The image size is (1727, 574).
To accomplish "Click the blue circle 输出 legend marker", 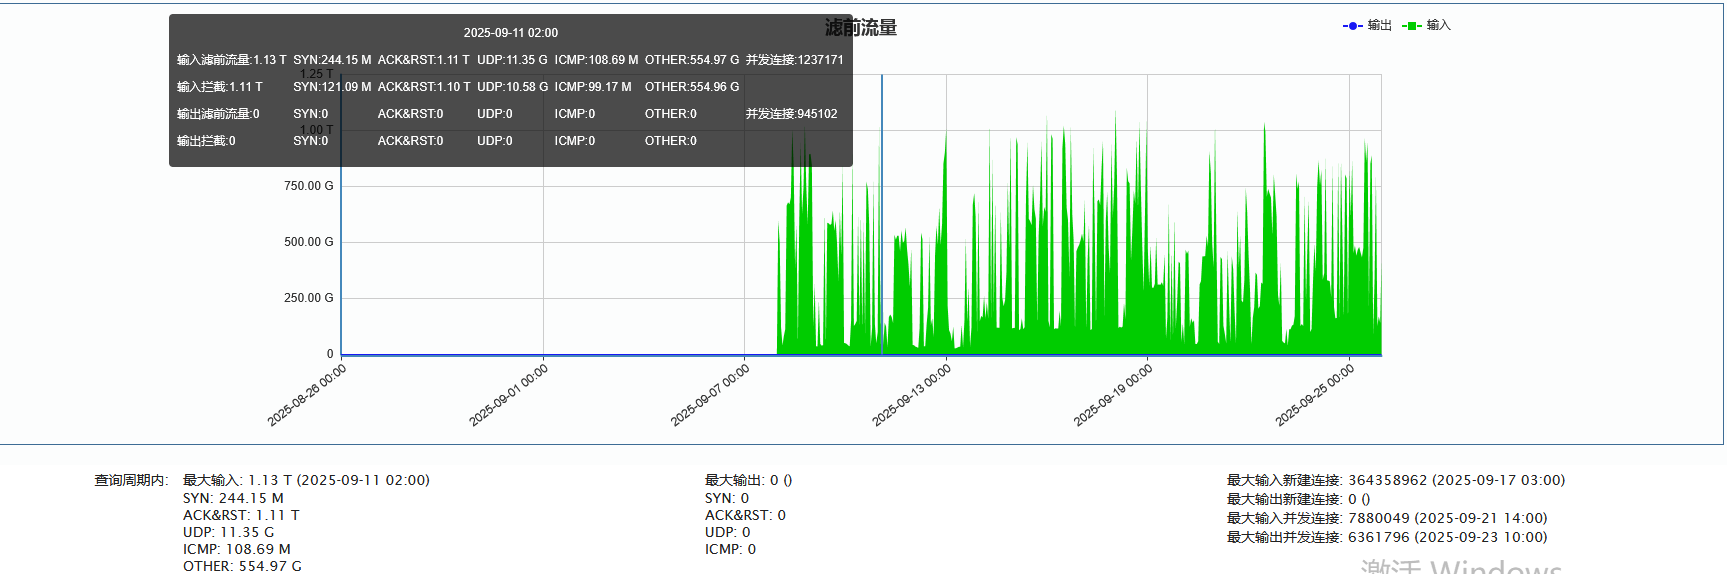I will [x=1352, y=26].
